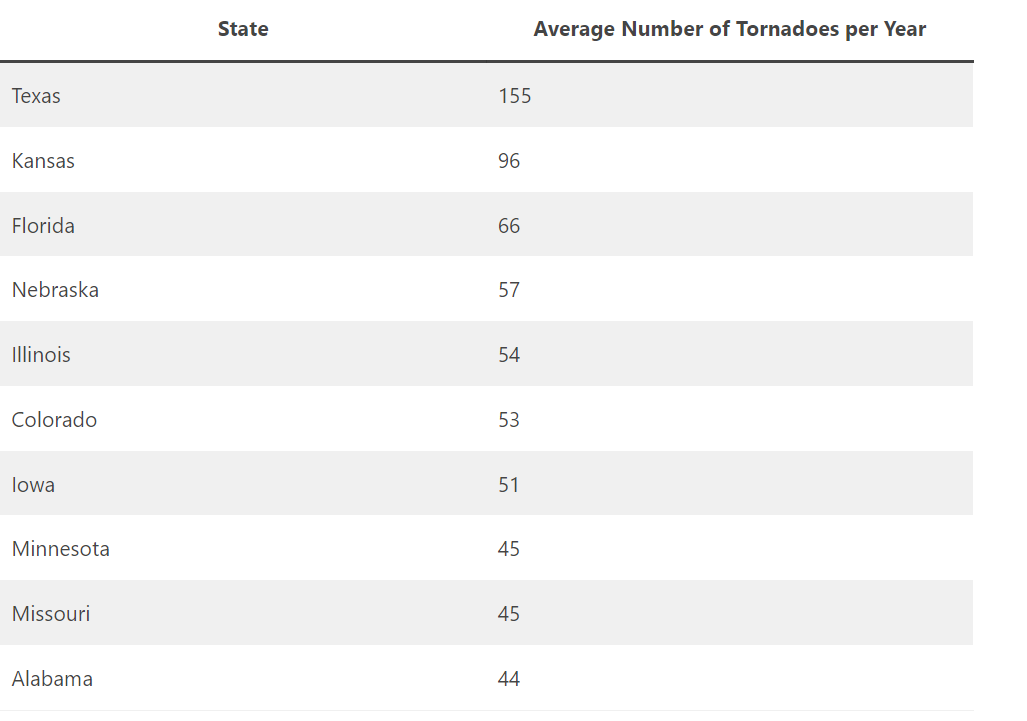This screenshot has width=1027, height=721.
Task: Click the State column header
Action: coord(243,29)
